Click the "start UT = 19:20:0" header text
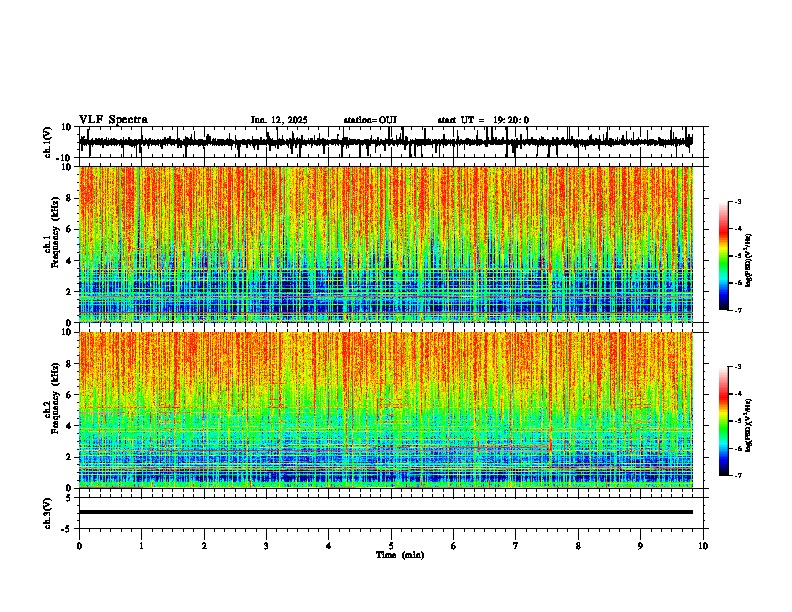The image size is (792, 612). pos(483,120)
